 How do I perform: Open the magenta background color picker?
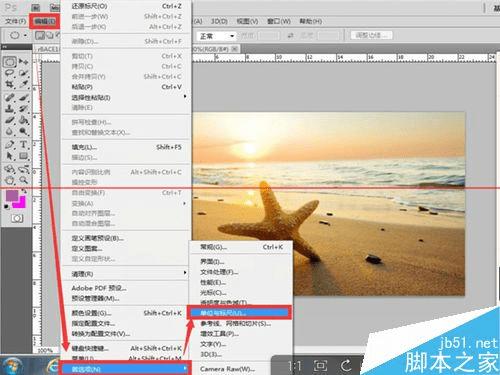click(21, 203)
